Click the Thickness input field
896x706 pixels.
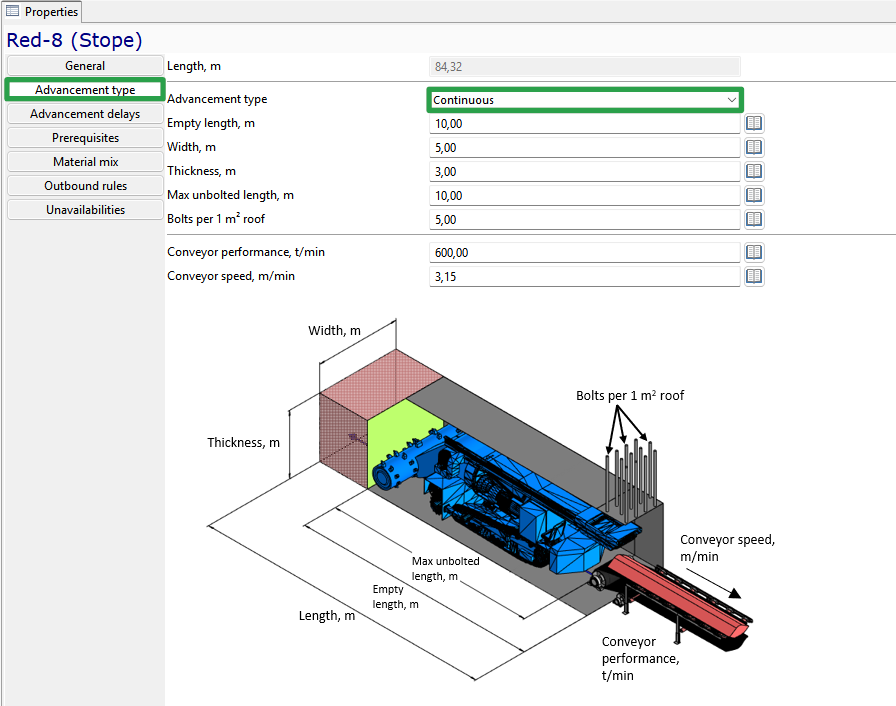point(585,172)
